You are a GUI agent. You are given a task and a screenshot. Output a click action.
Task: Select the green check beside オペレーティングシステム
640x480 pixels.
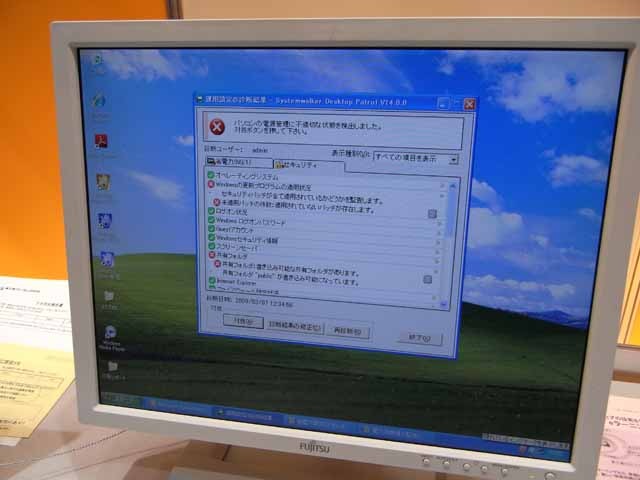pyautogui.click(x=211, y=175)
